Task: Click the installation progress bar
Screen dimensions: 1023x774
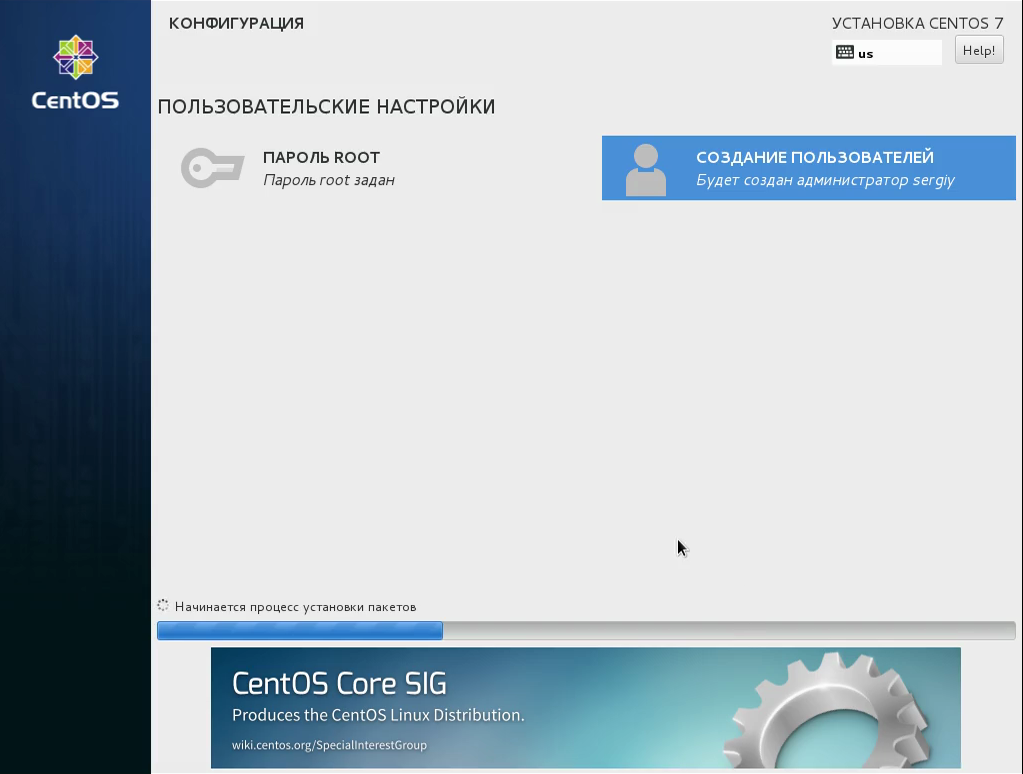Action: 586,630
